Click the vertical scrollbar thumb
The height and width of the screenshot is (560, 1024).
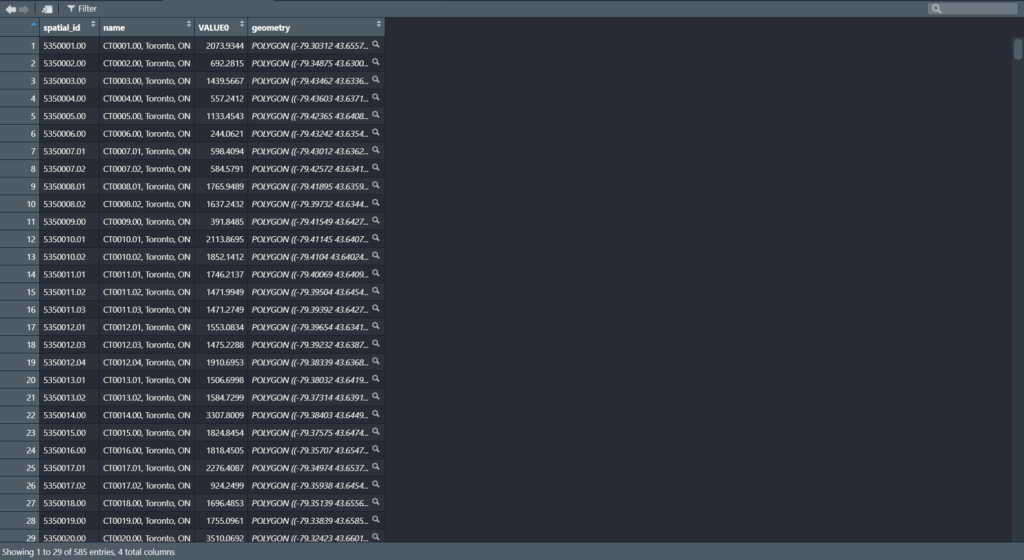pyautogui.click(x=1018, y=50)
